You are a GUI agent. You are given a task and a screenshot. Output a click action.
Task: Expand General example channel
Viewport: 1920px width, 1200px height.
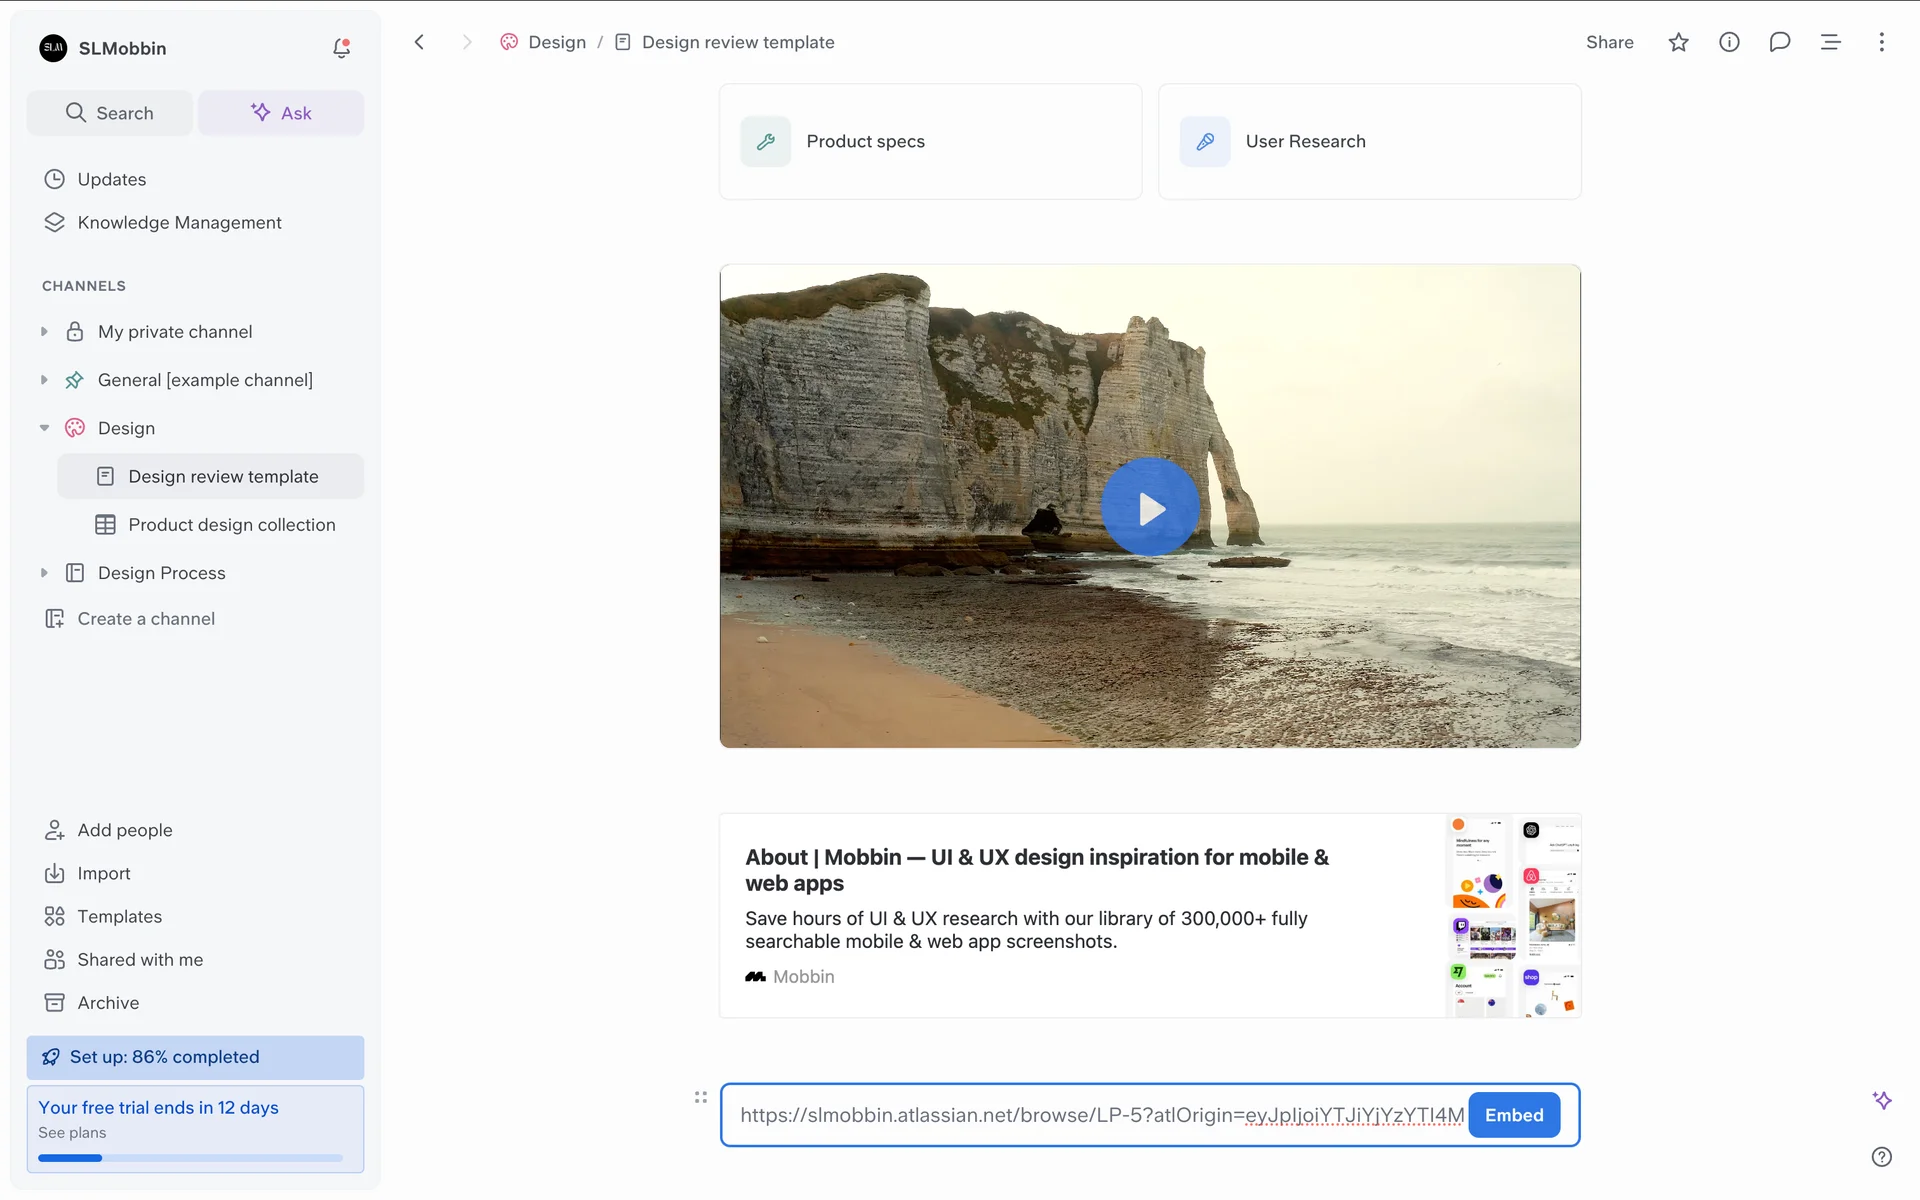44,380
